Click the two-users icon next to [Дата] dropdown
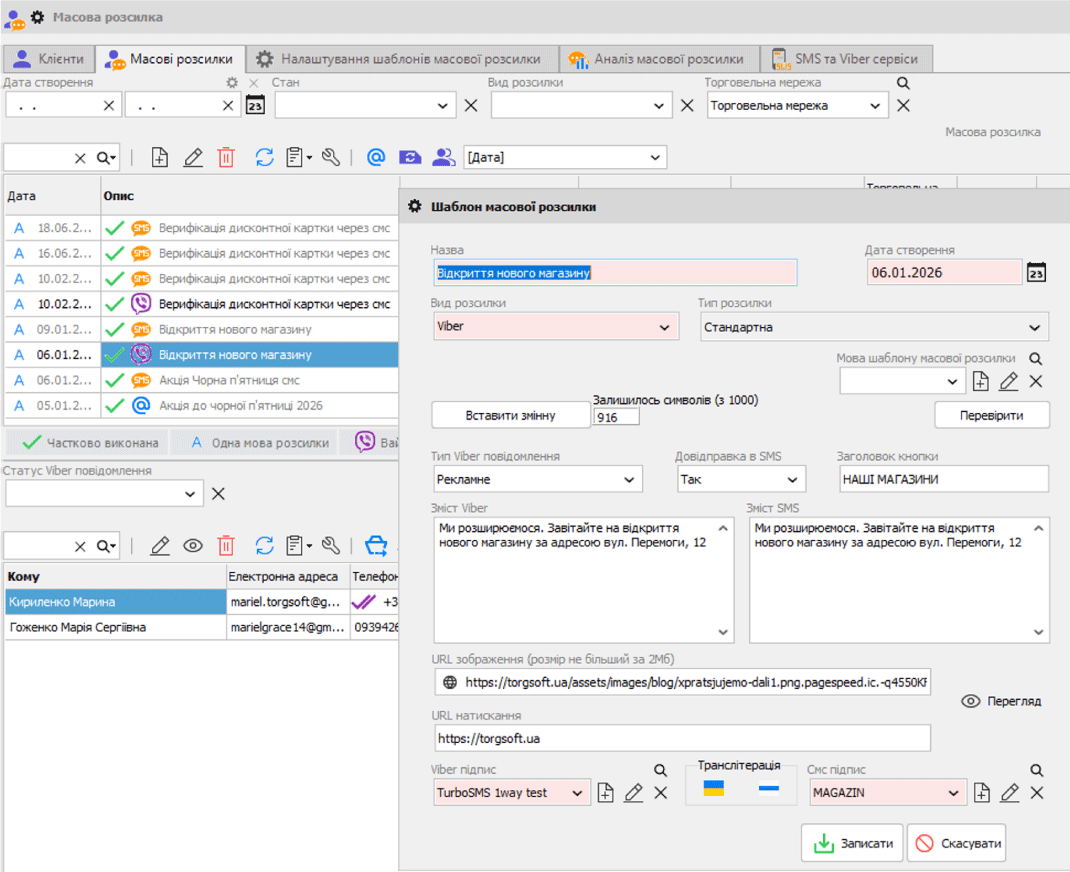This screenshot has width=1070, height=872. click(444, 158)
